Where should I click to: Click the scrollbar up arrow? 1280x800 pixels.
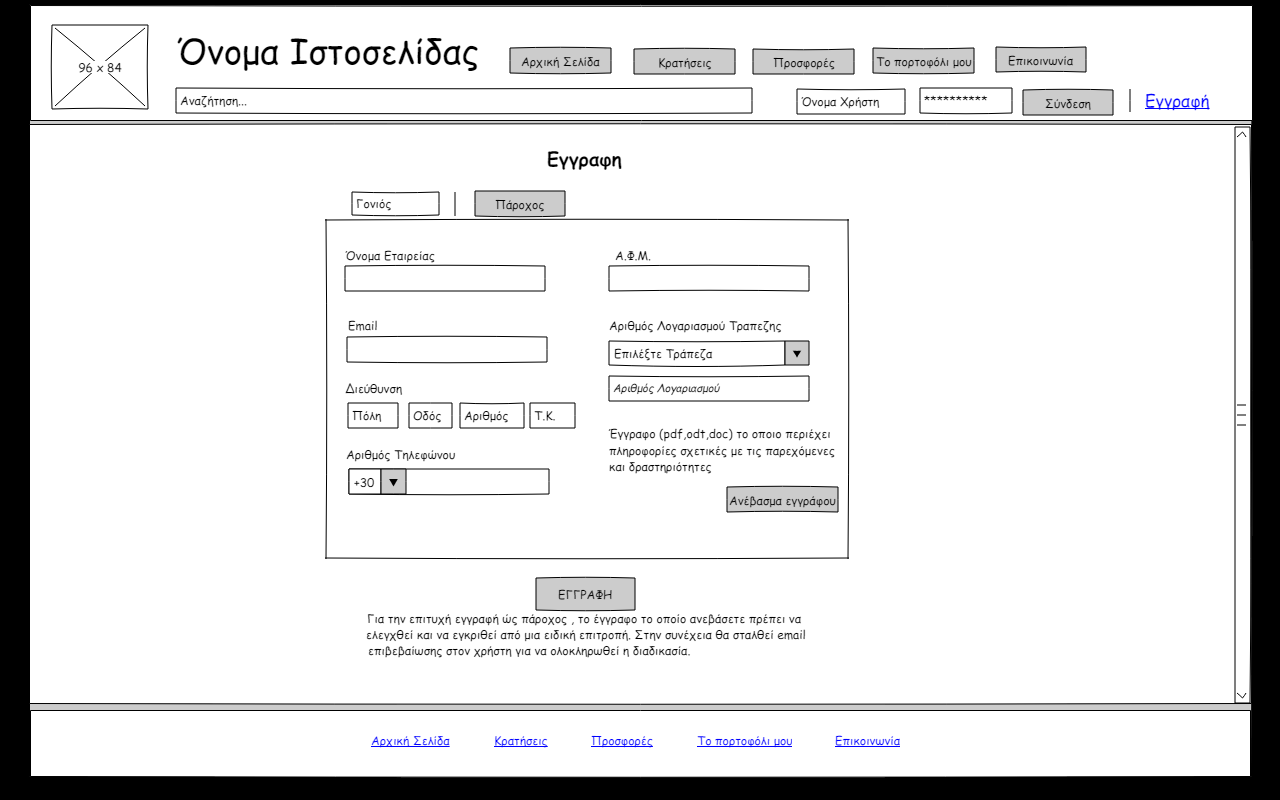1242,134
